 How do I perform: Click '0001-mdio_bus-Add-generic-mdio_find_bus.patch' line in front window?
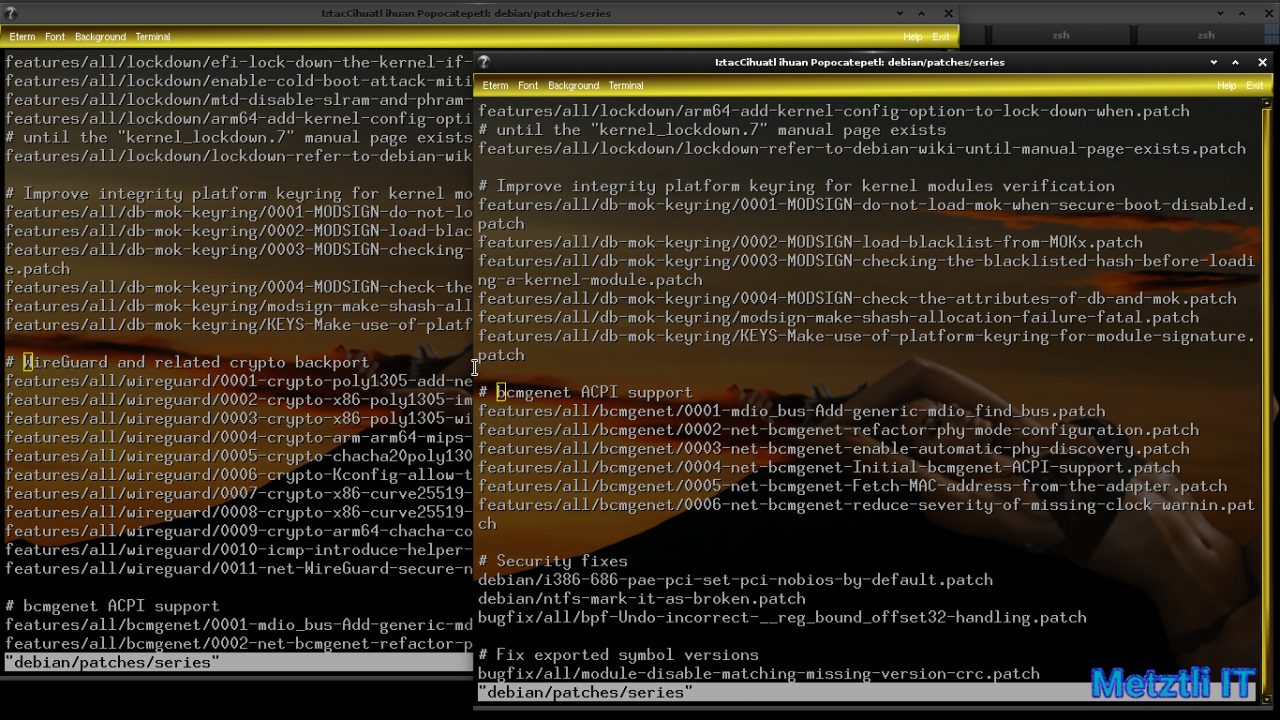792,411
